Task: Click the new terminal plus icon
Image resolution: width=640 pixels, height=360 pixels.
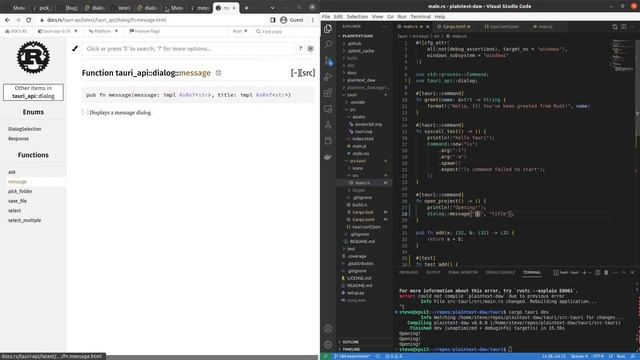Action: [x=584, y=272]
